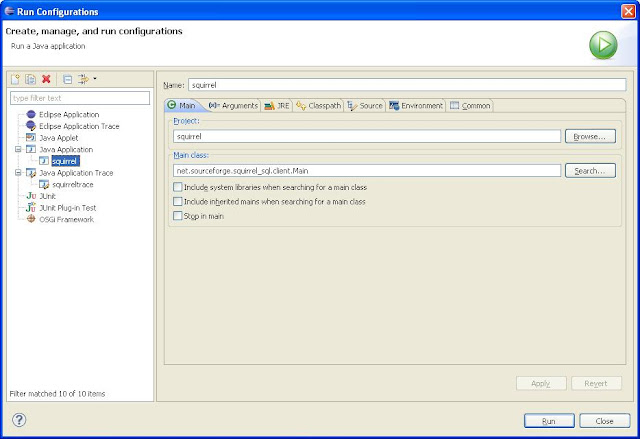
Task: Select Eclipse Application in the tree
Action: pyautogui.click(x=69, y=114)
